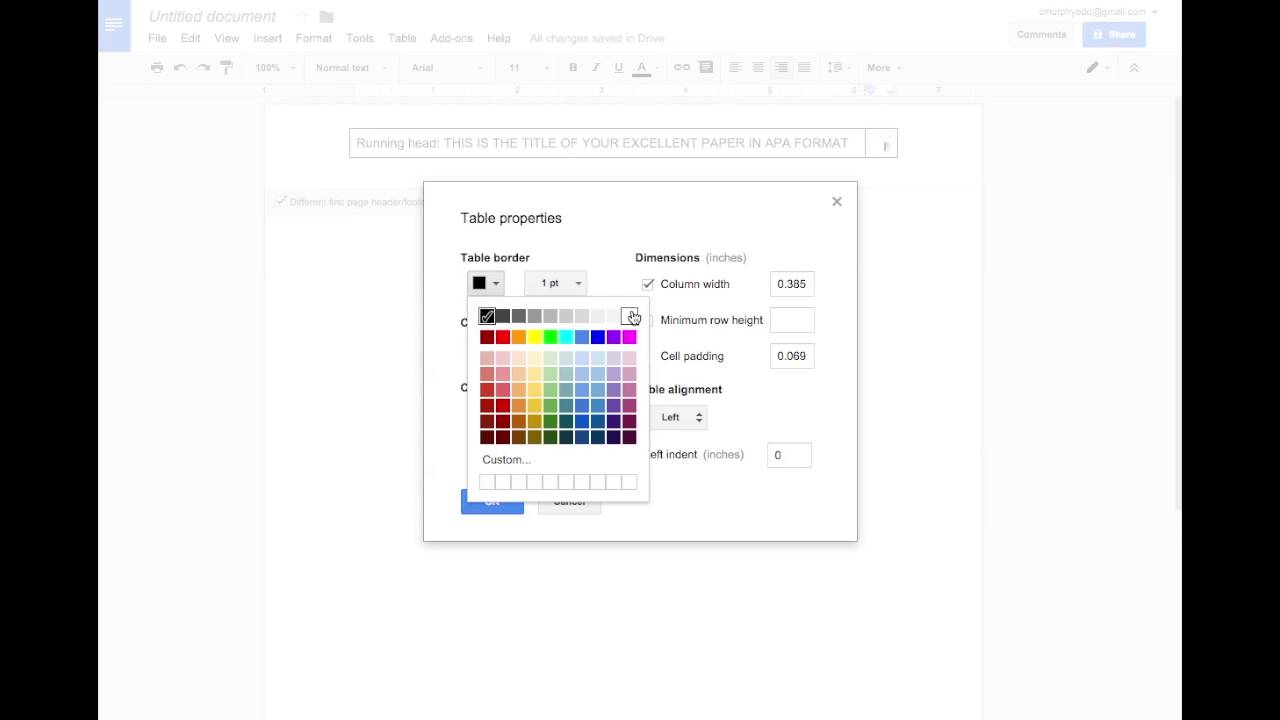
Task: Open the Table menu
Action: click(402, 38)
